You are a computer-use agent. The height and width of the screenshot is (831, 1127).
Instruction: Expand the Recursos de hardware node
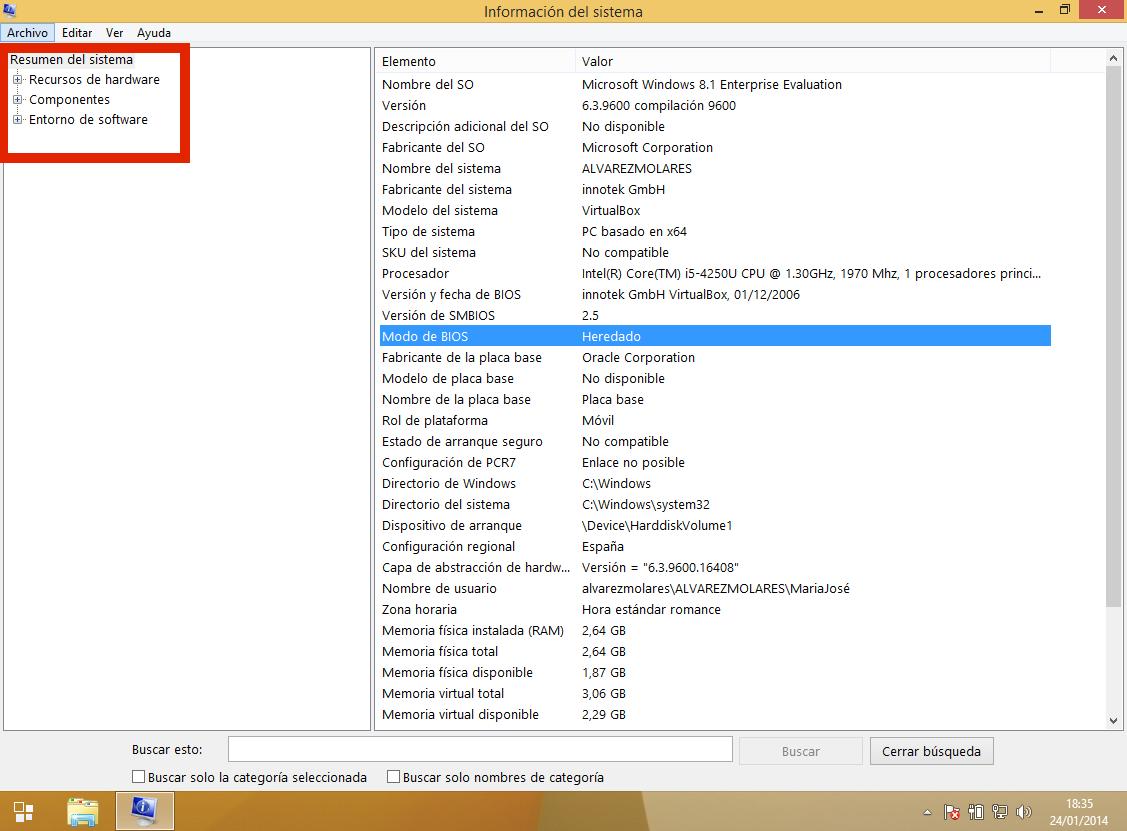(18, 80)
